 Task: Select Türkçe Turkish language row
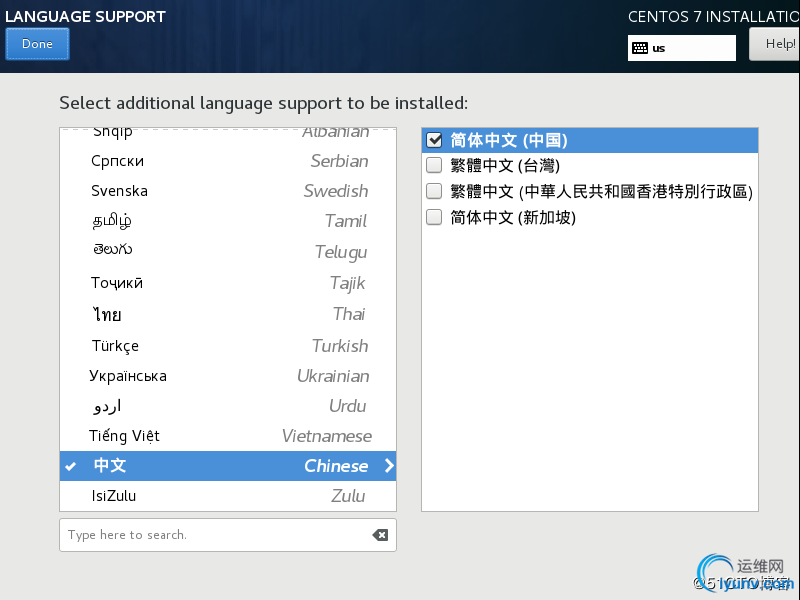[x=228, y=345]
